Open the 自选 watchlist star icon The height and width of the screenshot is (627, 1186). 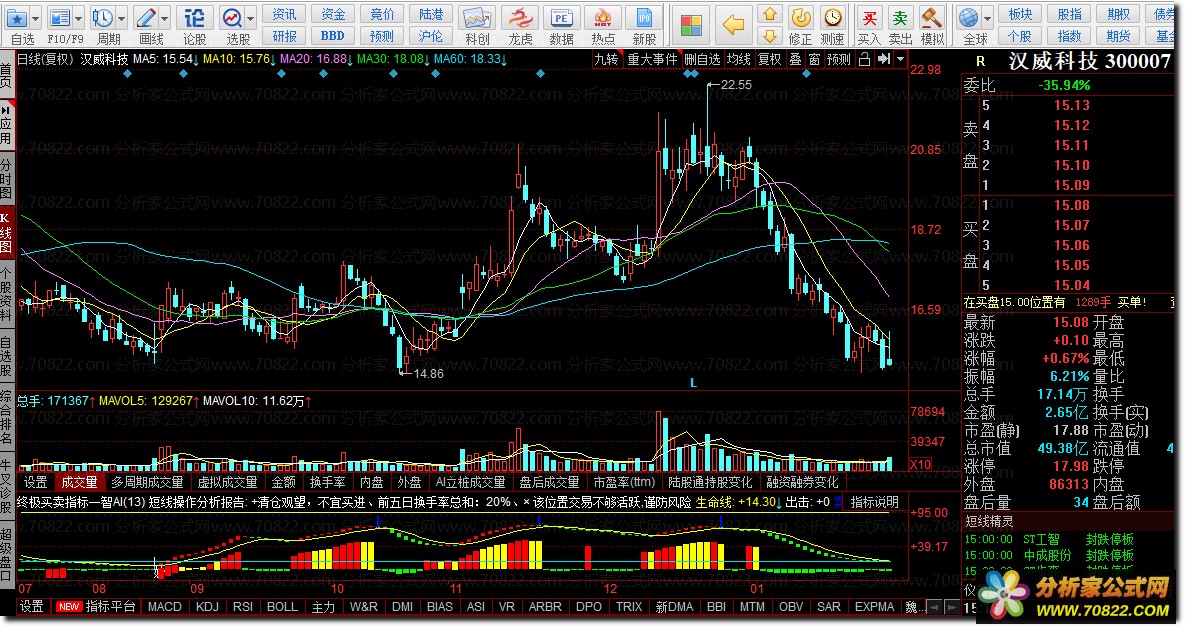pos(17,18)
